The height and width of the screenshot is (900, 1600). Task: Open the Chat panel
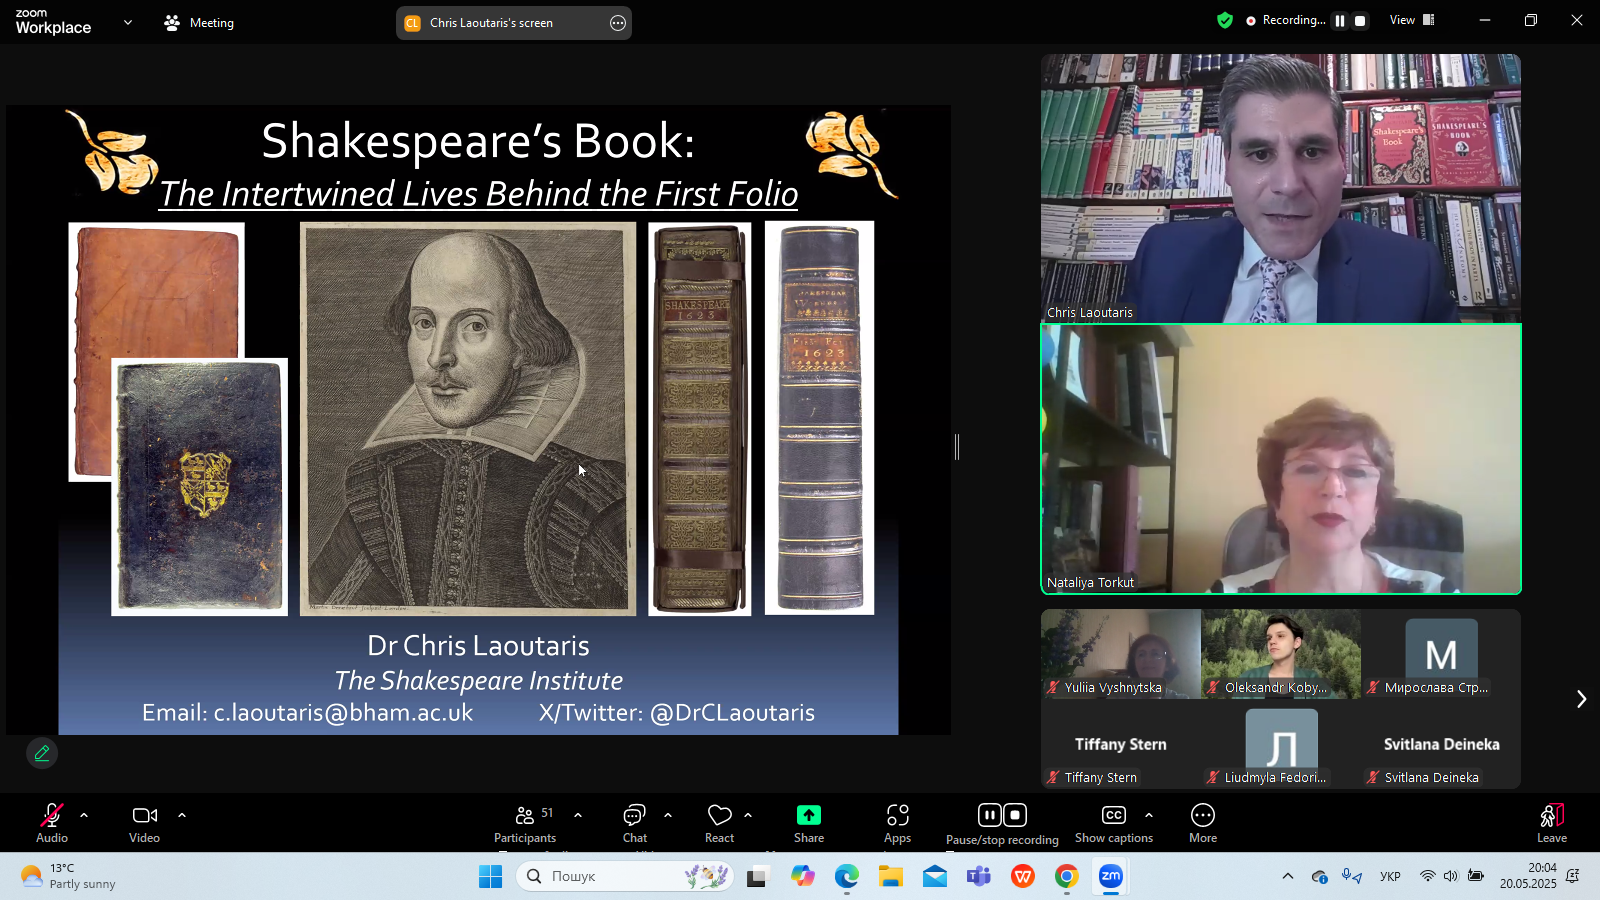point(634,824)
